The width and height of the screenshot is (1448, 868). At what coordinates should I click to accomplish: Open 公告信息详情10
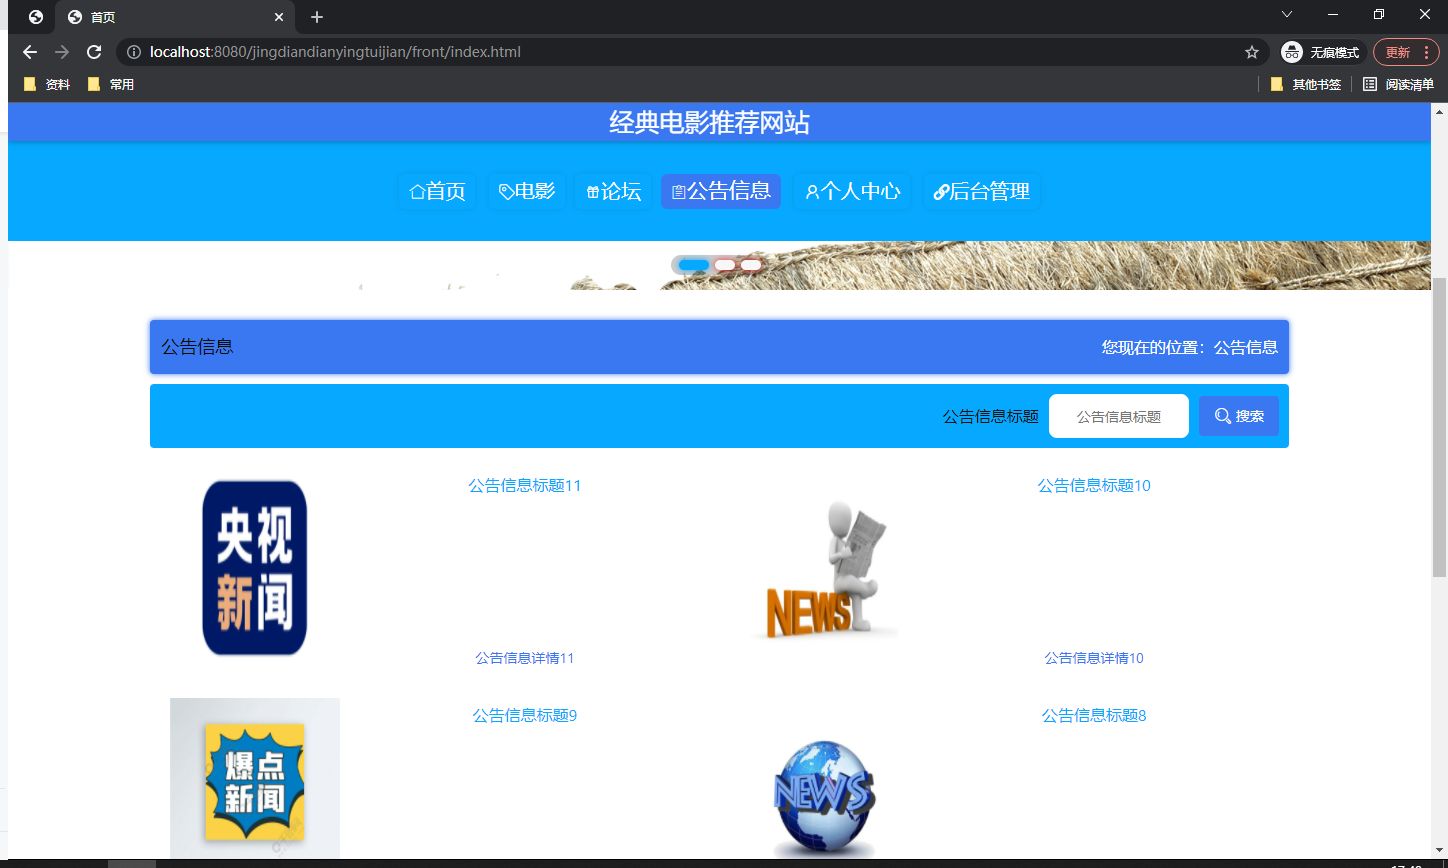click(1094, 657)
